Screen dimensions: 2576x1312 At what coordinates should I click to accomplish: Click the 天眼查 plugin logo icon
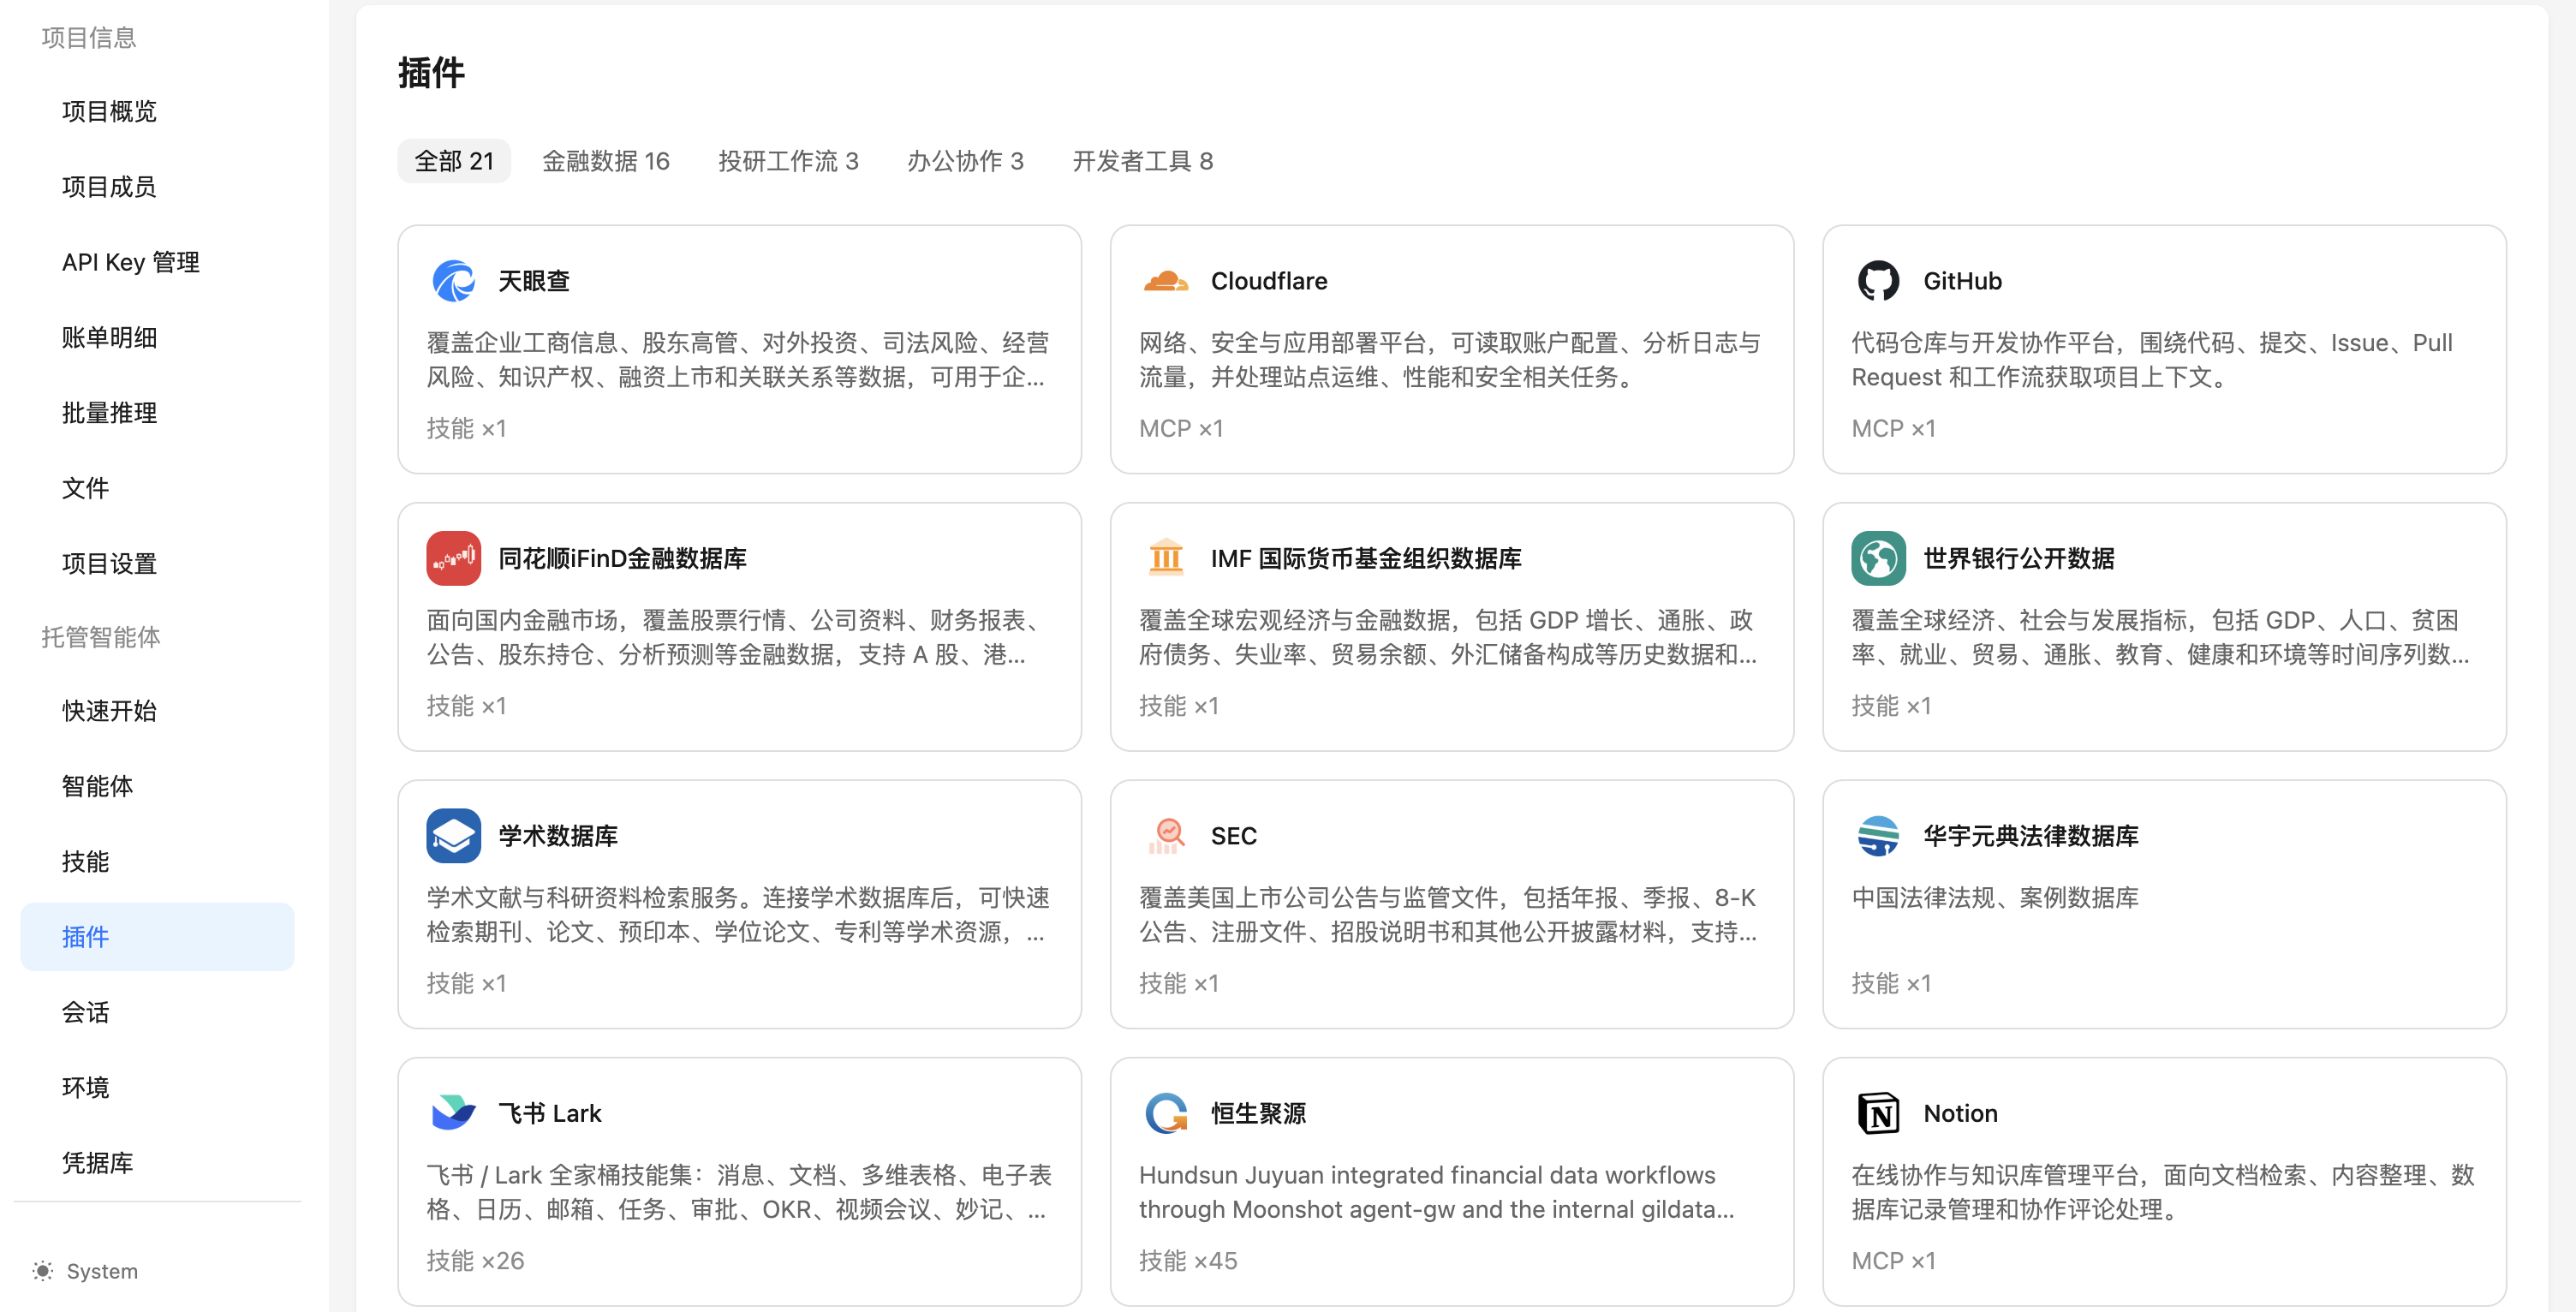(453, 281)
